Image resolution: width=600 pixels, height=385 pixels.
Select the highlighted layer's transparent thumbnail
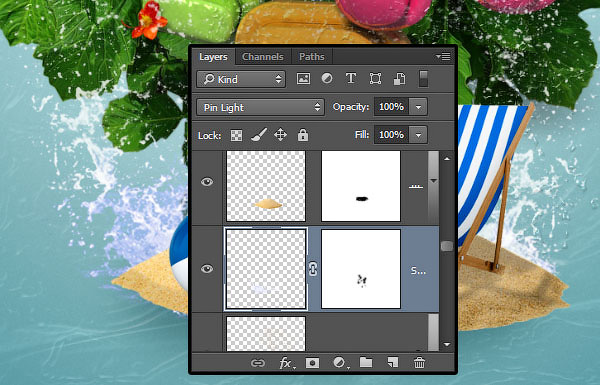click(266, 269)
